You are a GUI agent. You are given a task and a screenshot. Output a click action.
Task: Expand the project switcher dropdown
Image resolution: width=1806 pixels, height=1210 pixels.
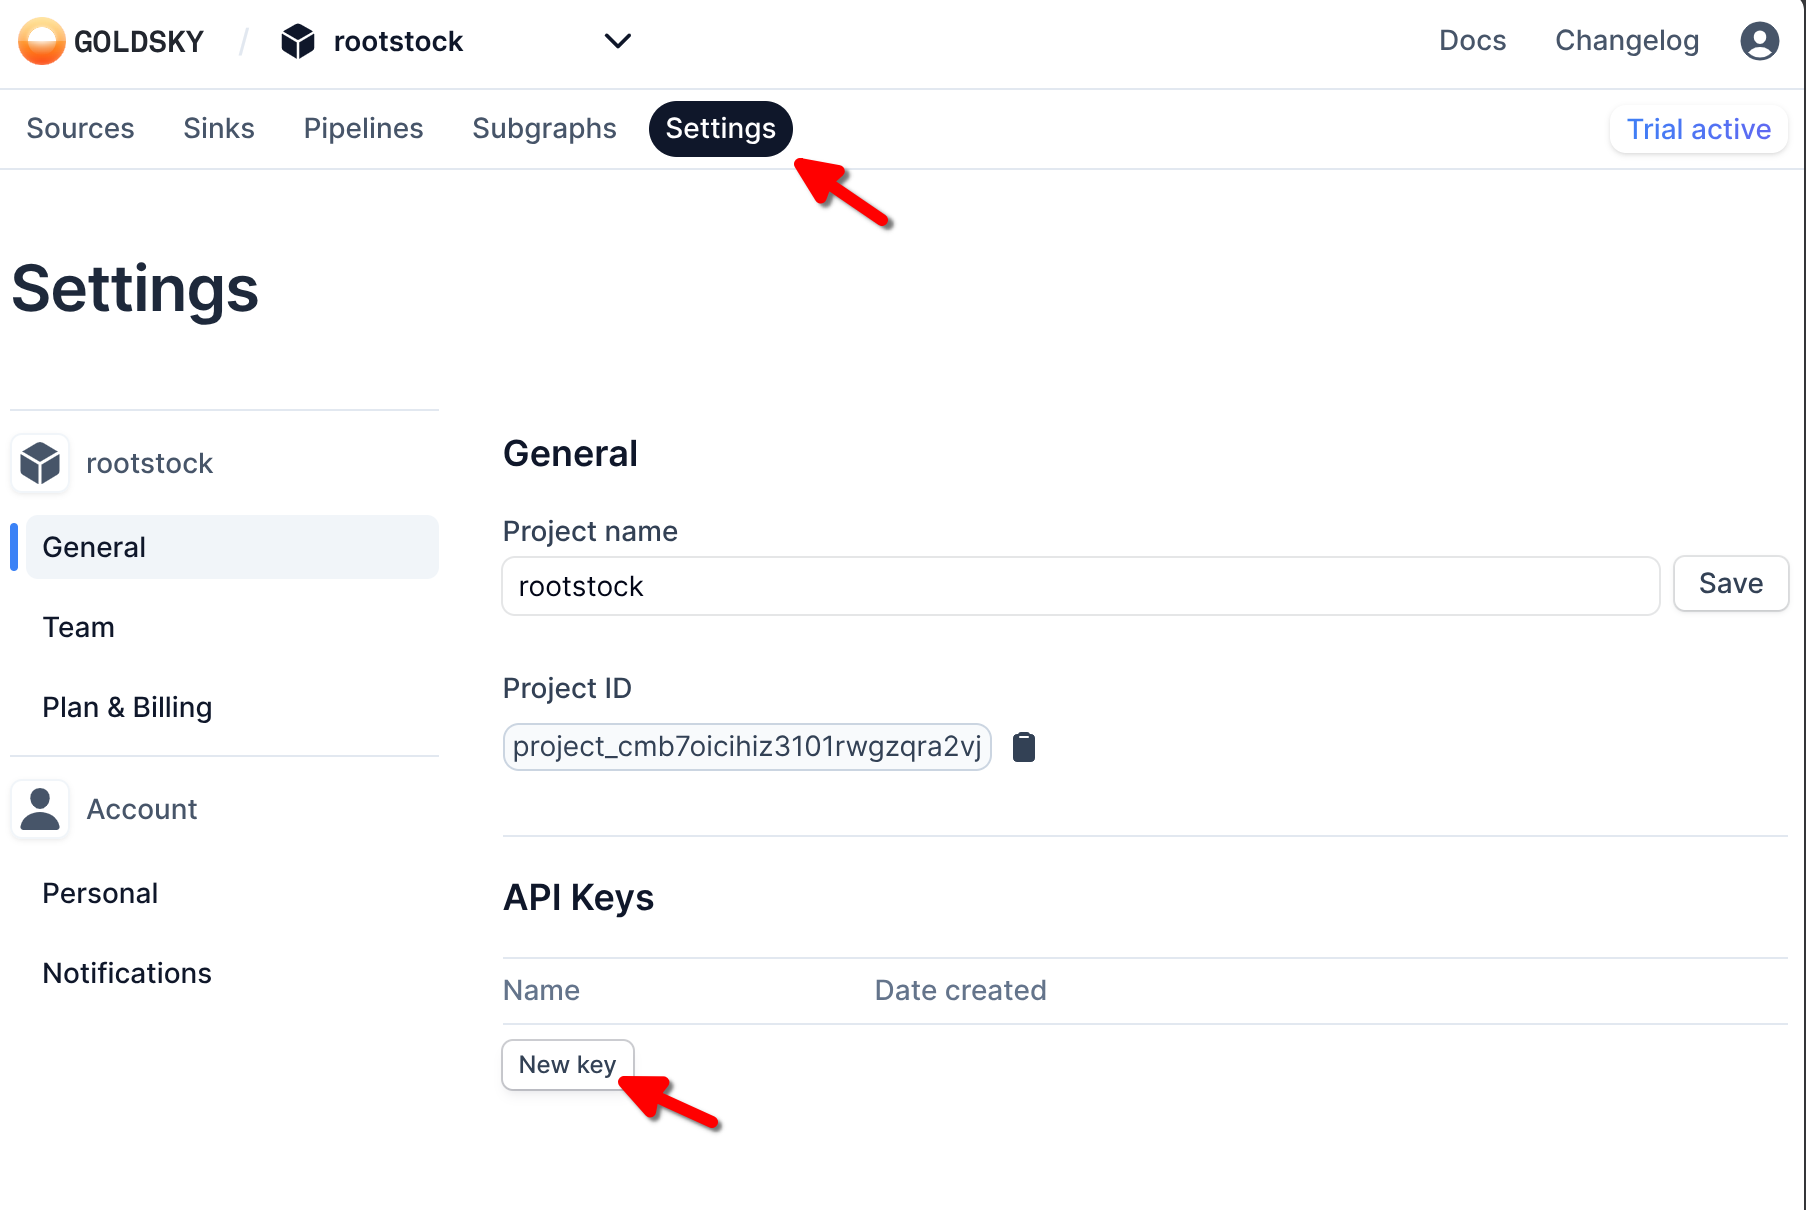click(x=617, y=42)
